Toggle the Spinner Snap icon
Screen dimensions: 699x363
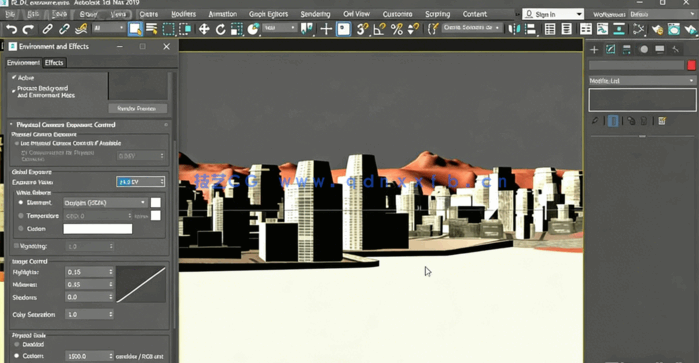[413, 29]
